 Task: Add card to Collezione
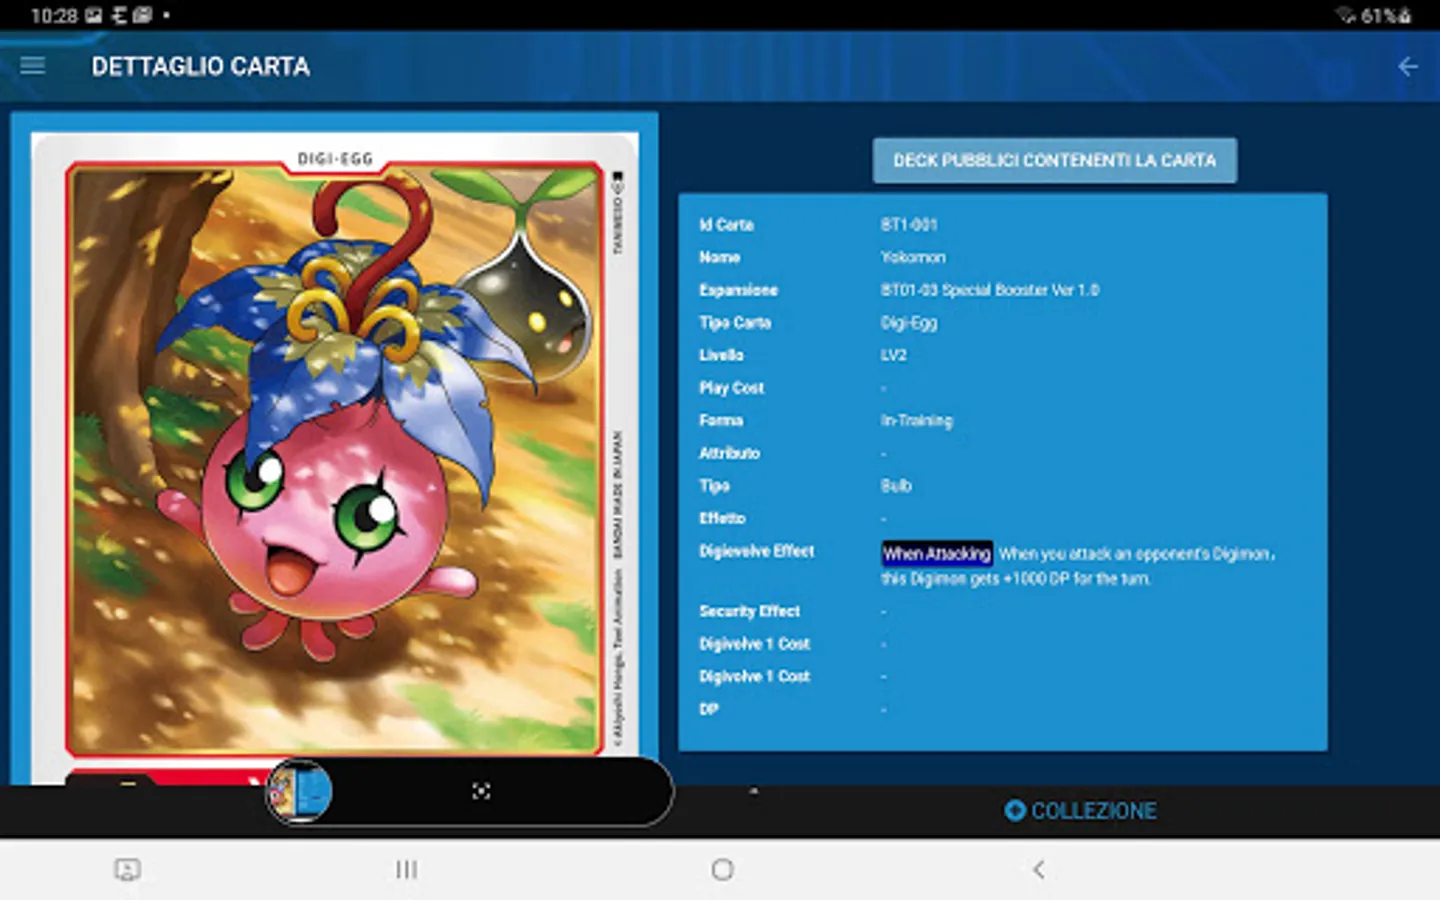tap(1080, 811)
